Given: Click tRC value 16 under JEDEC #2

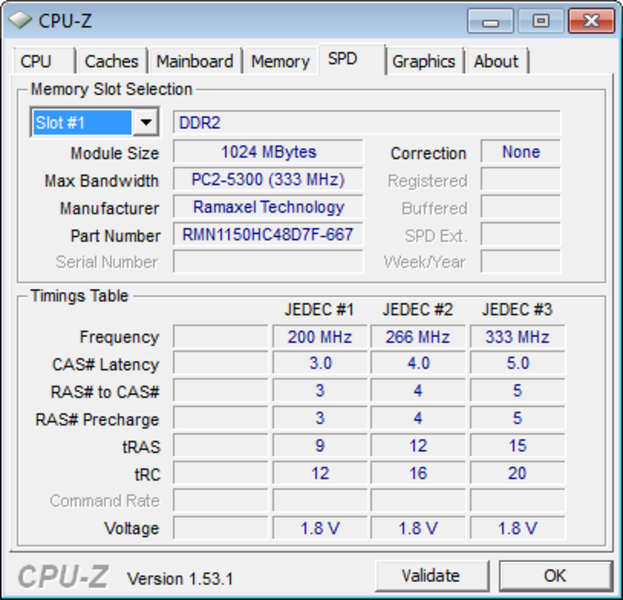Looking at the screenshot, I should click(418, 473).
